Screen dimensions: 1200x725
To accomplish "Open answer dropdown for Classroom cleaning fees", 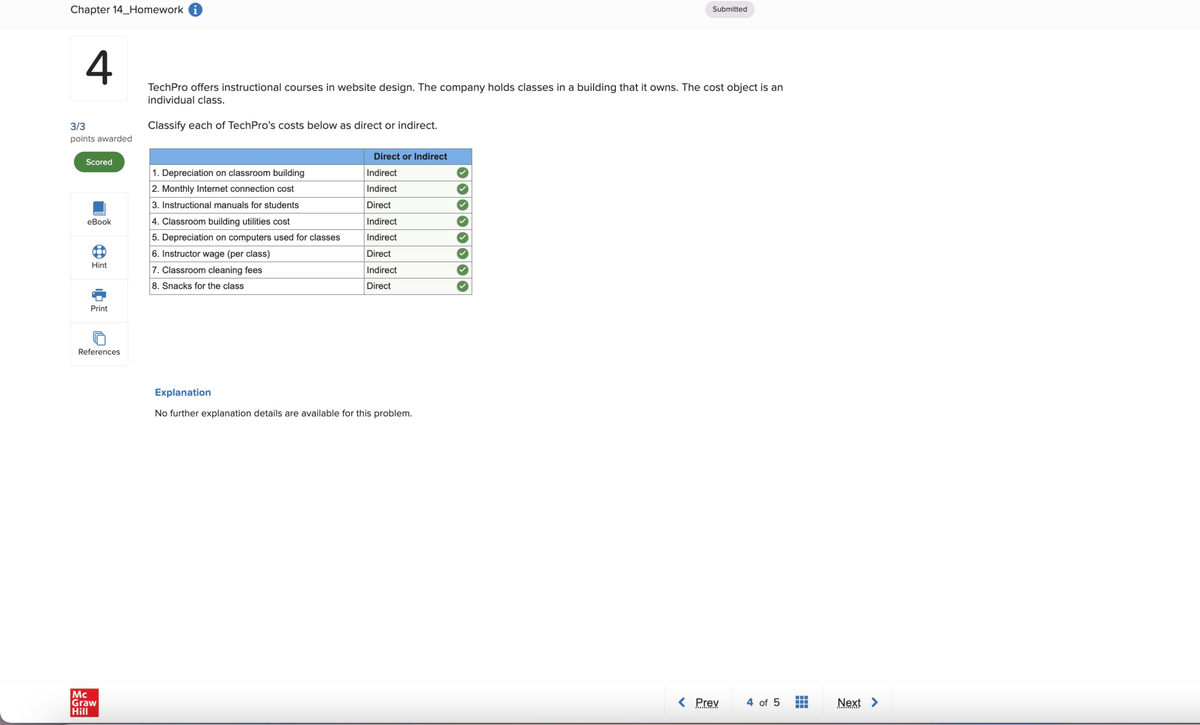I will click(x=408, y=270).
